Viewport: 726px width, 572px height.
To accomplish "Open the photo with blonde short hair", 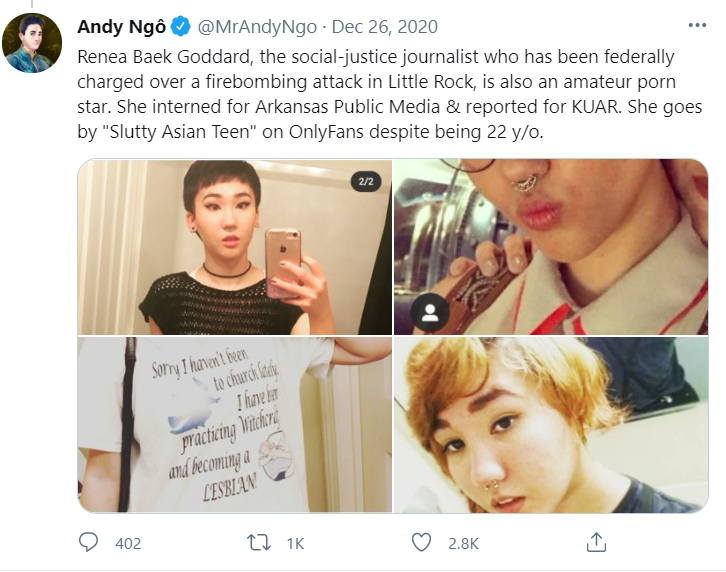I will [x=551, y=425].
